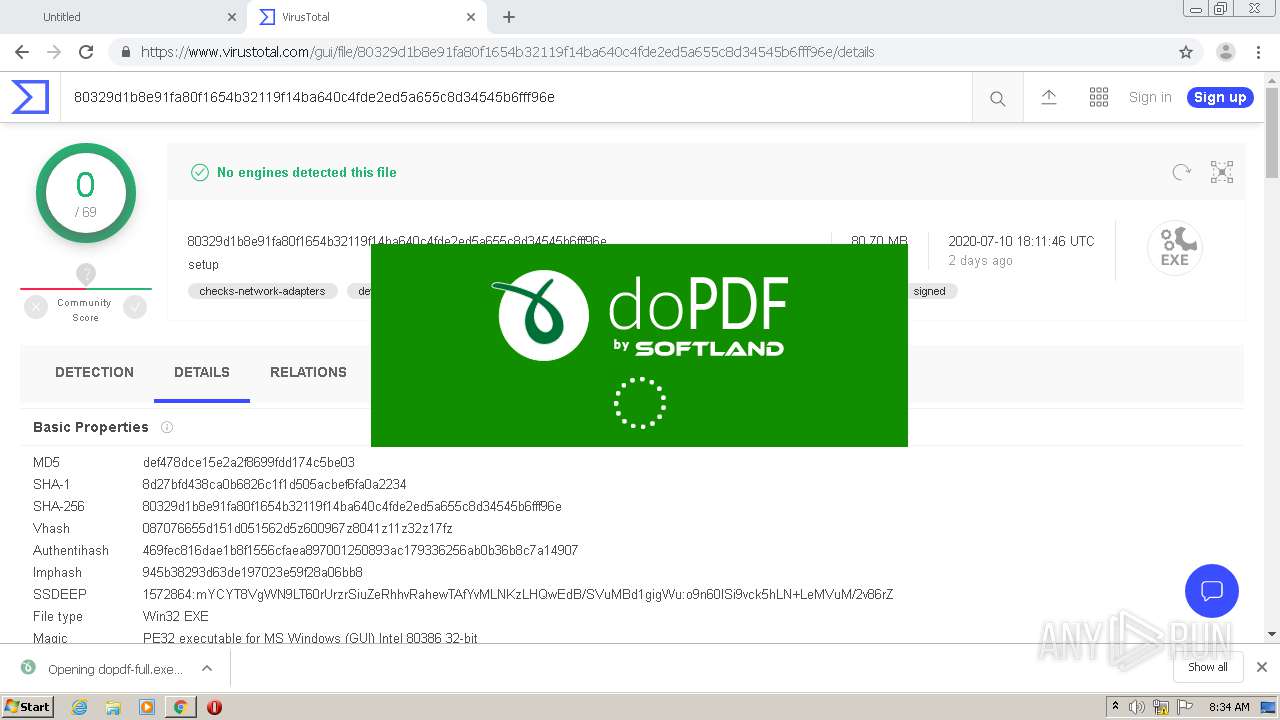
Task: Click the EXE file type icon
Action: tap(1175, 248)
